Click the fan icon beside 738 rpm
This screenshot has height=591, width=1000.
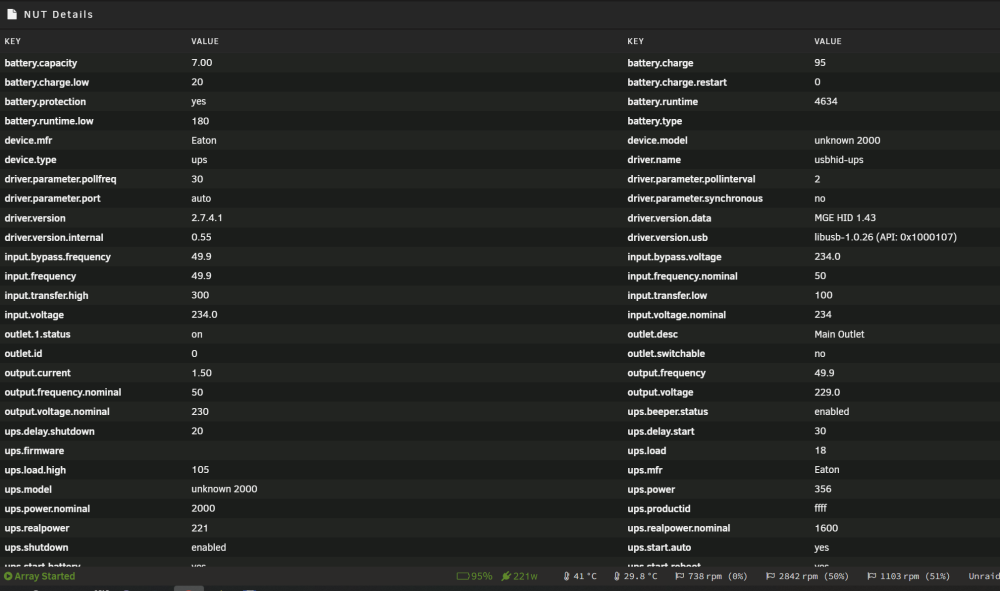click(x=680, y=576)
